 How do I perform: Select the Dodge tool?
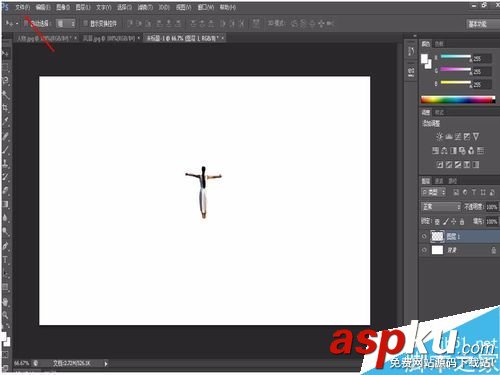(x=5, y=232)
